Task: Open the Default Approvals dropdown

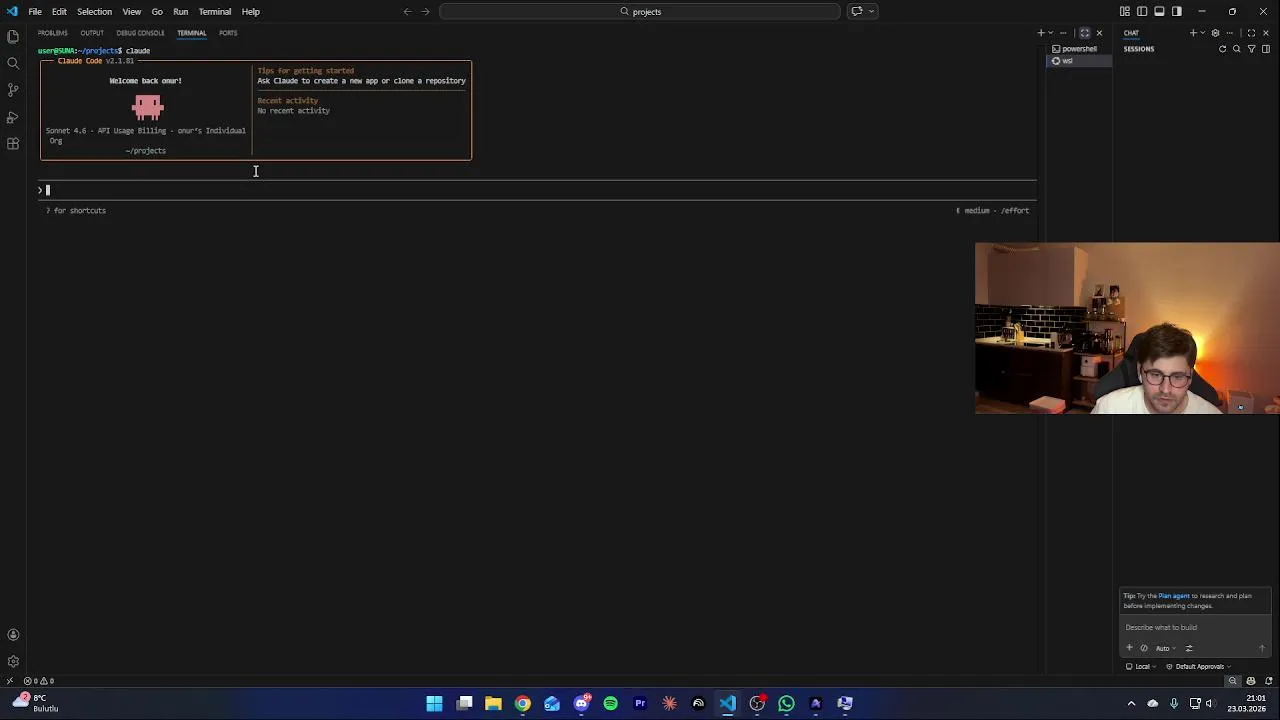Action: pos(1198,667)
